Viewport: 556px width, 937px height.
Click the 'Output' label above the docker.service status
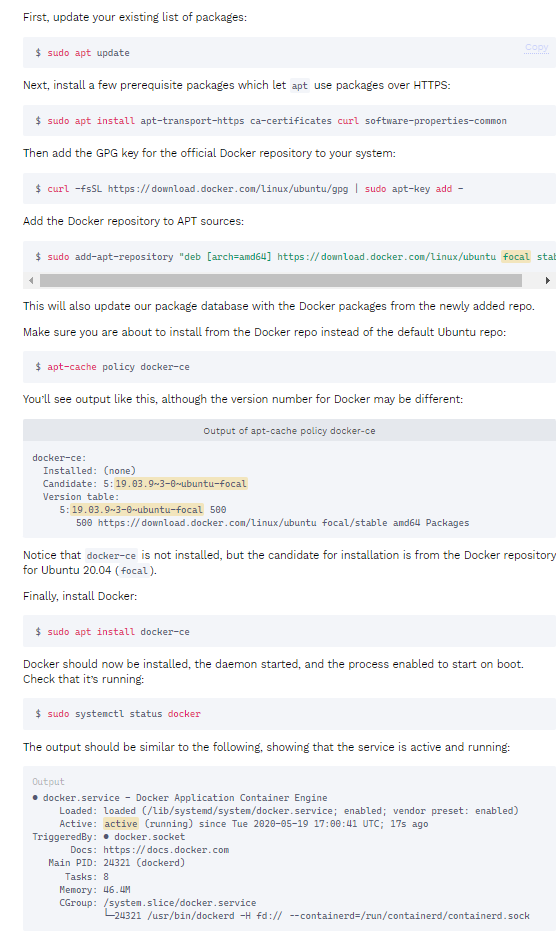(x=48, y=782)
